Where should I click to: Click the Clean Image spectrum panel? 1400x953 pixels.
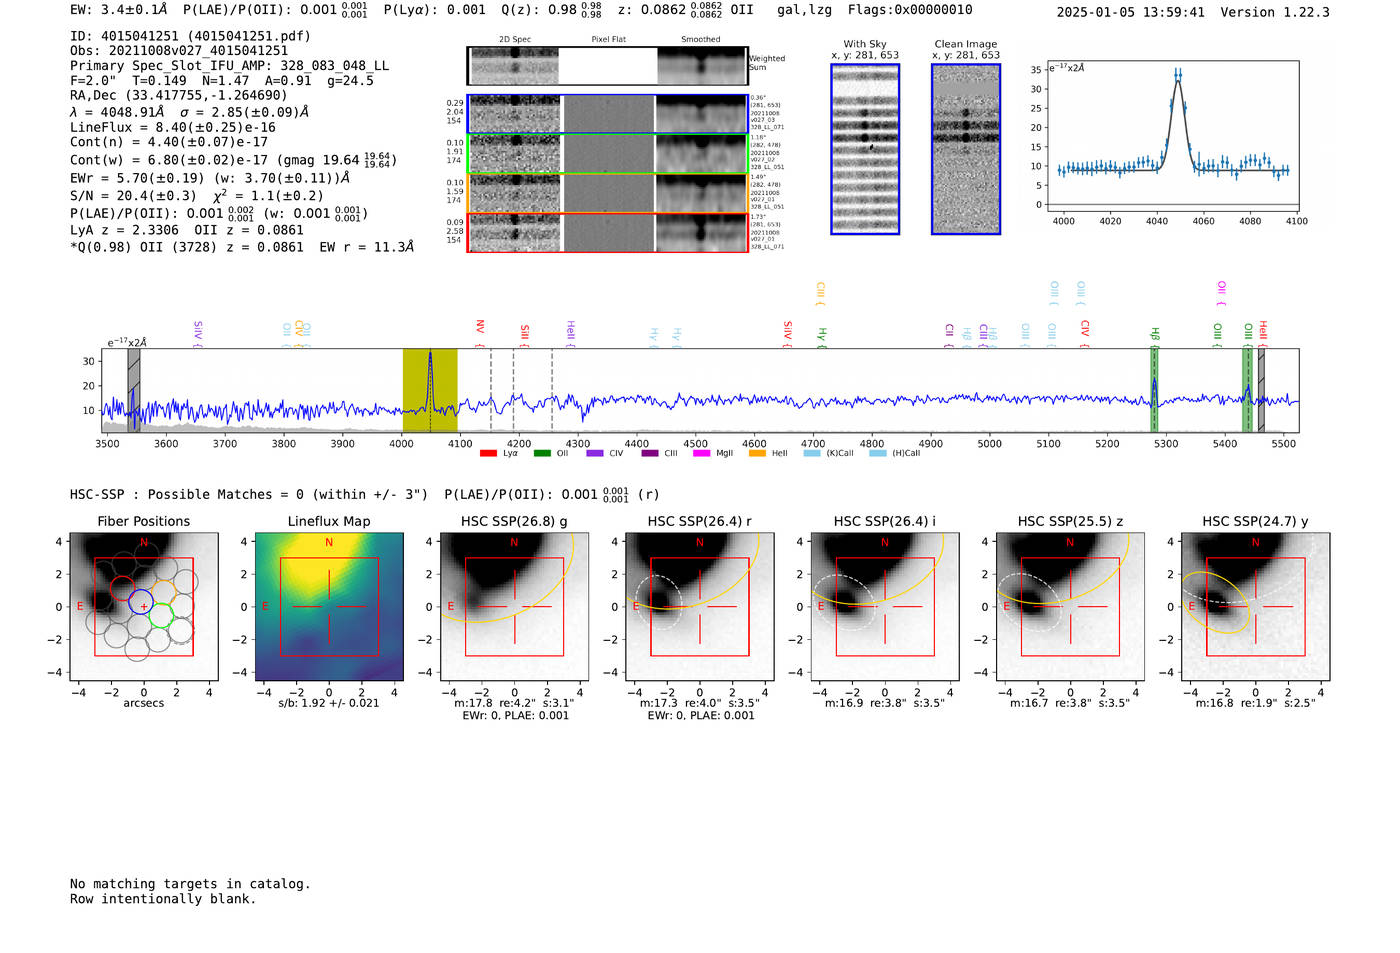click(x=966, y=149)
